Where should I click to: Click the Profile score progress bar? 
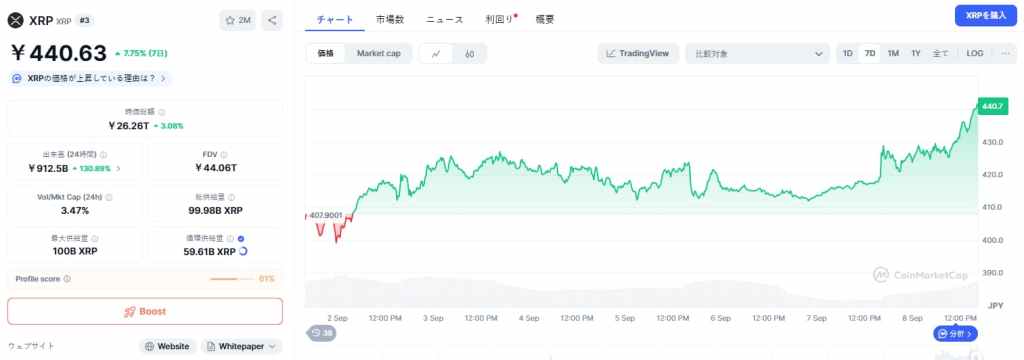point(232,279)
